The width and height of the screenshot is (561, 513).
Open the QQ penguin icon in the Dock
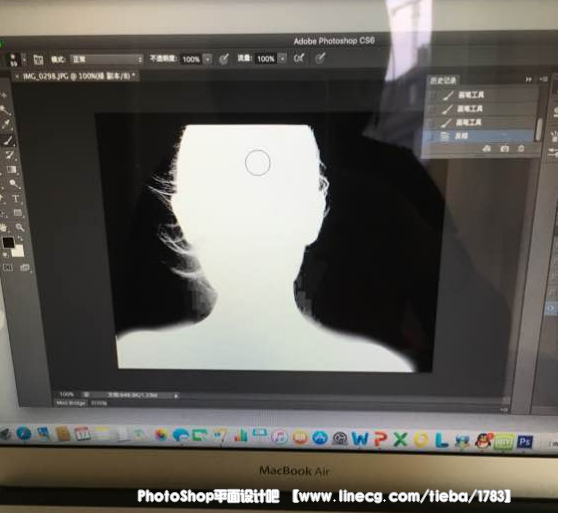[484, 440]
